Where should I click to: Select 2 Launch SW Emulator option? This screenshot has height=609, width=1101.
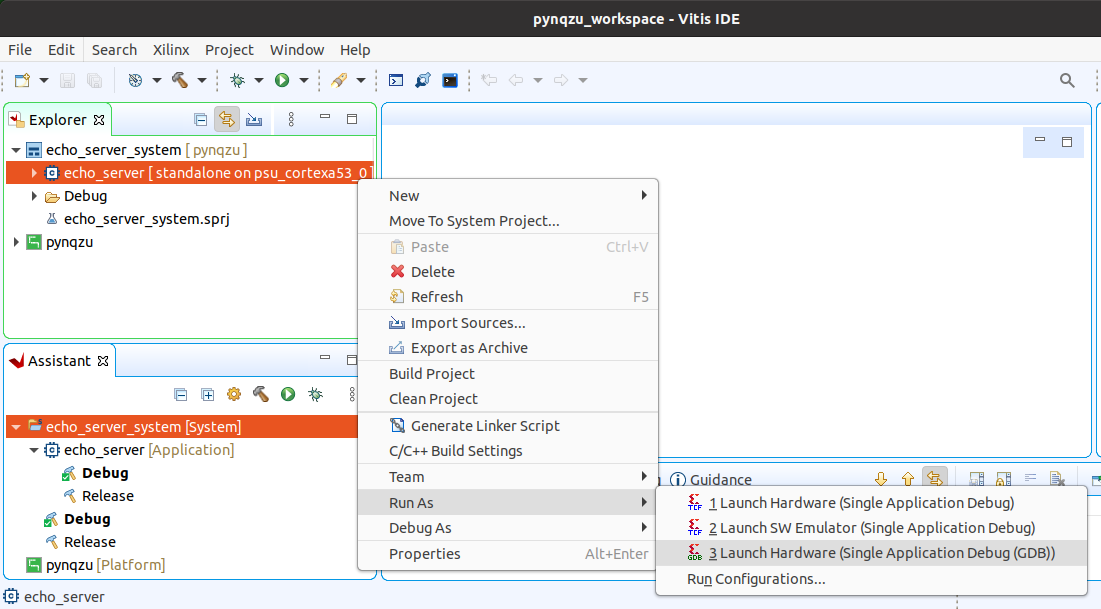point(871,528)
